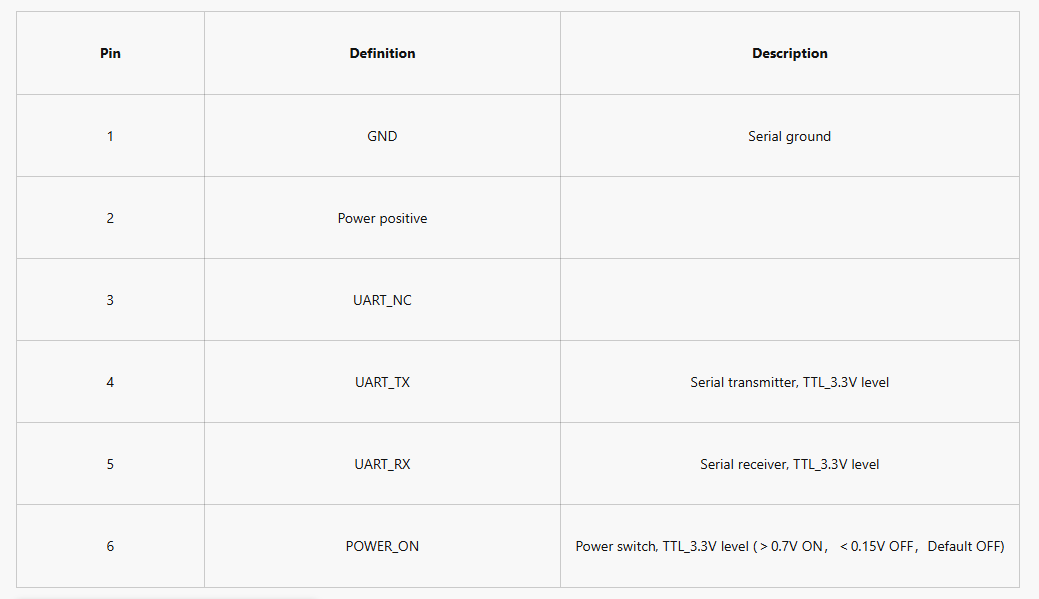Click the Serial ground description text
1039x599 pixels.
789,136
